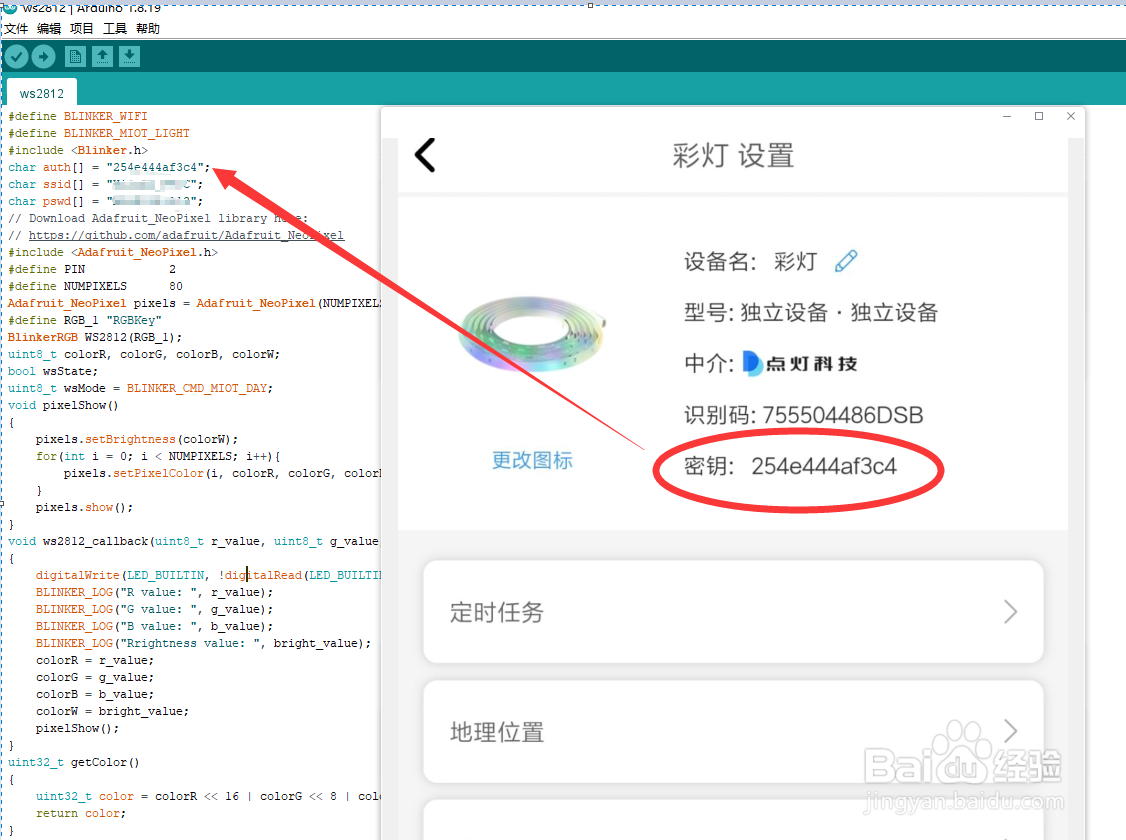This screenshot has width=1126, height=840.
Task: Click the void ws2812_callback line
Action: pyautogui.click(x=194, y=541)
